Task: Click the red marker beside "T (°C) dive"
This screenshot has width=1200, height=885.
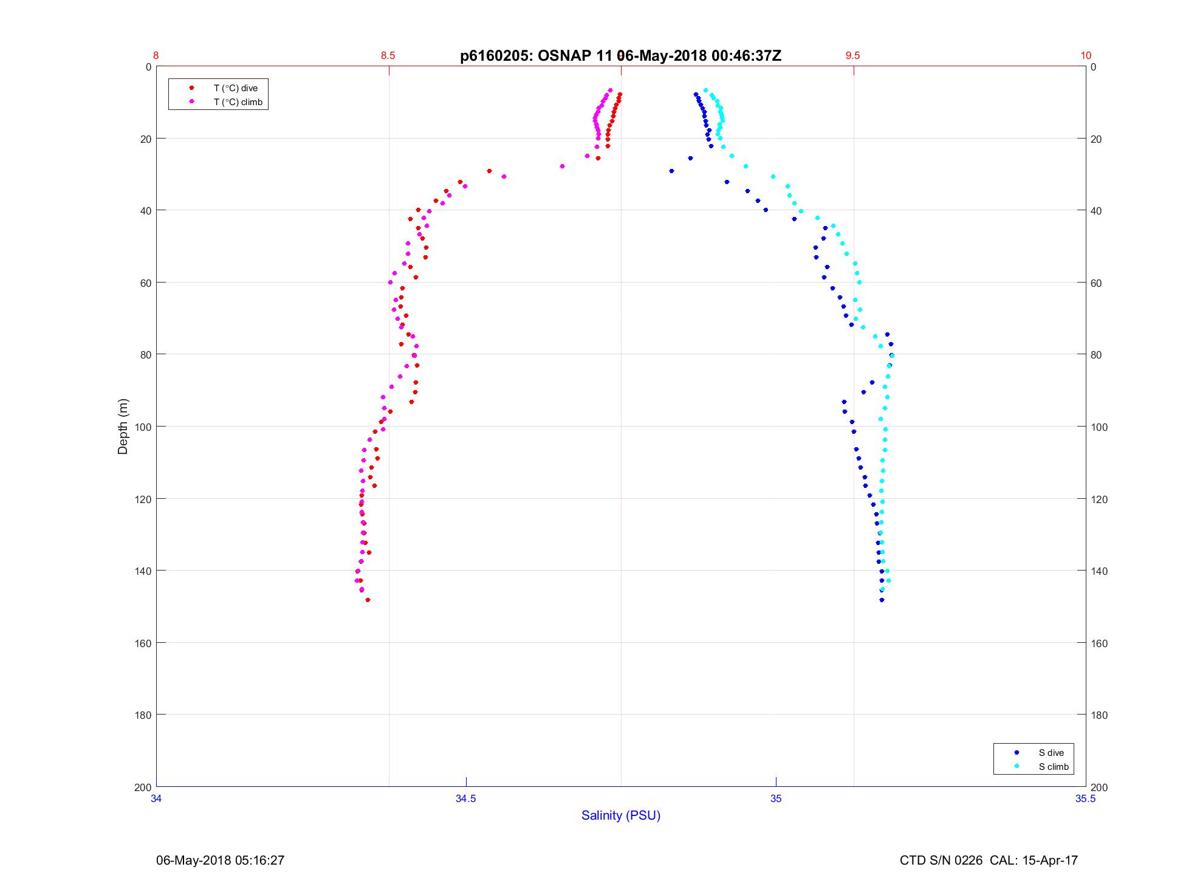Action: (x=191, y=88)
